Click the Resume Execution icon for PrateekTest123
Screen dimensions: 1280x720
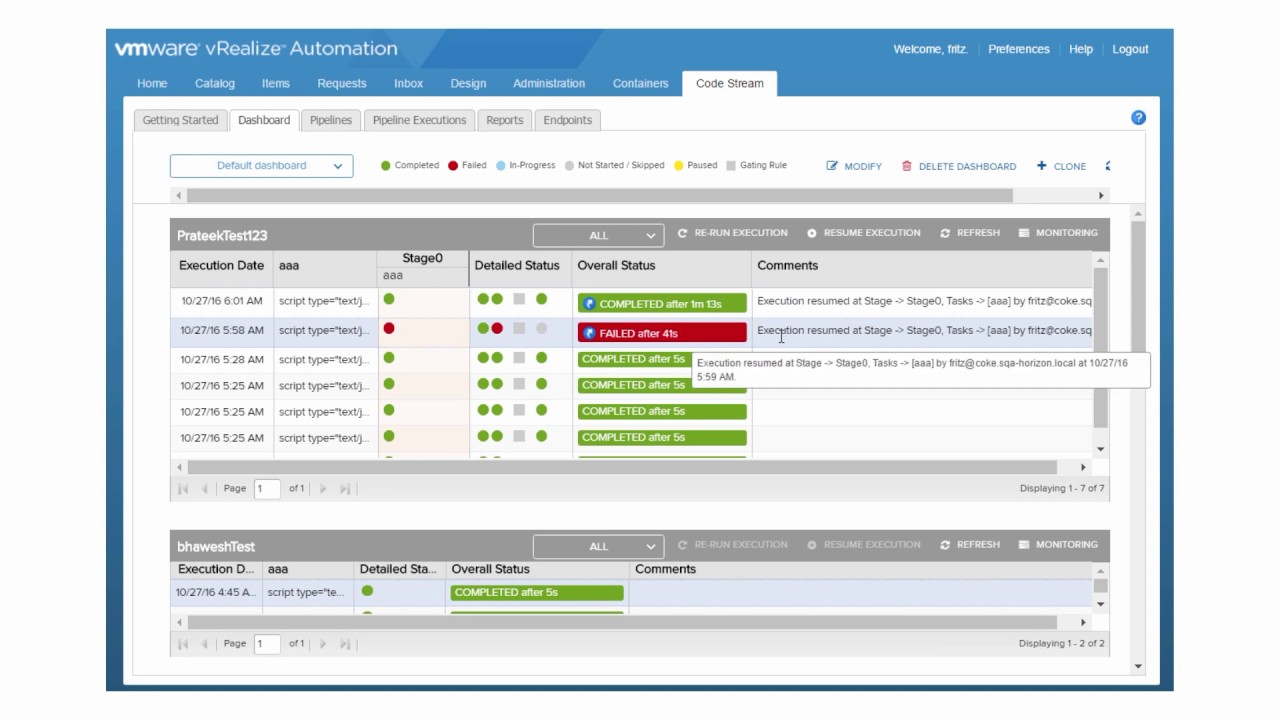point(811,232)
